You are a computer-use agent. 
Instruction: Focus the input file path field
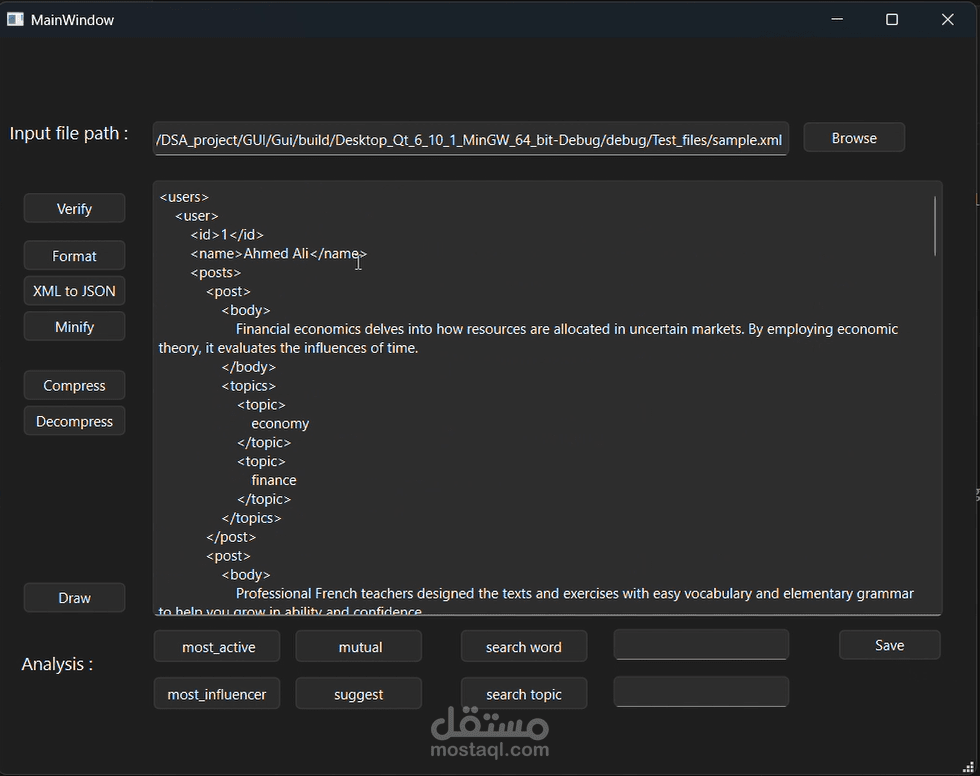470,140
